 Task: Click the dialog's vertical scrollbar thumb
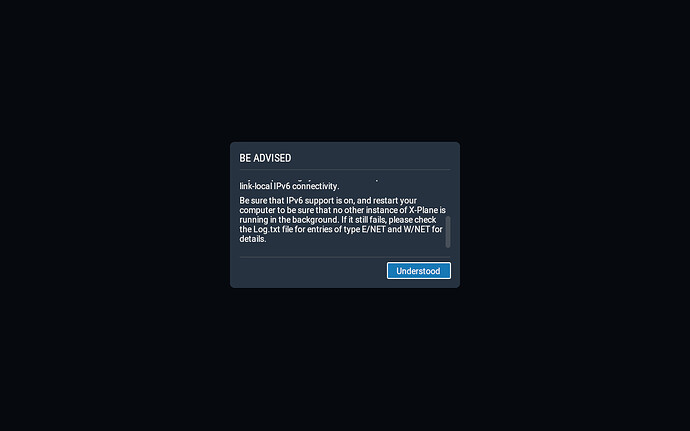[x=448, y=232]
